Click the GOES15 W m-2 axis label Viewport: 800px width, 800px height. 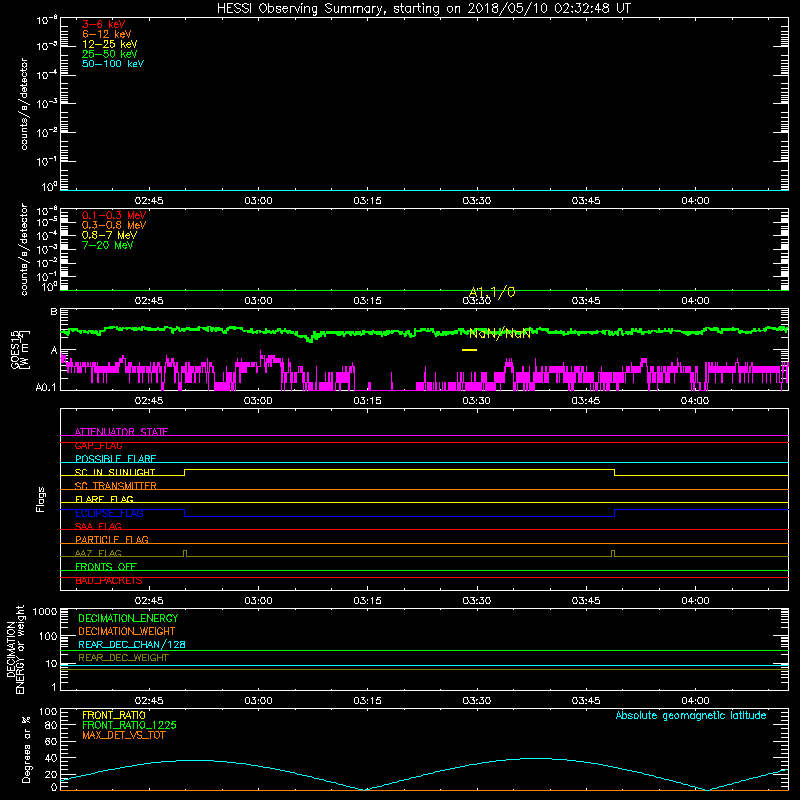[20, 349]
